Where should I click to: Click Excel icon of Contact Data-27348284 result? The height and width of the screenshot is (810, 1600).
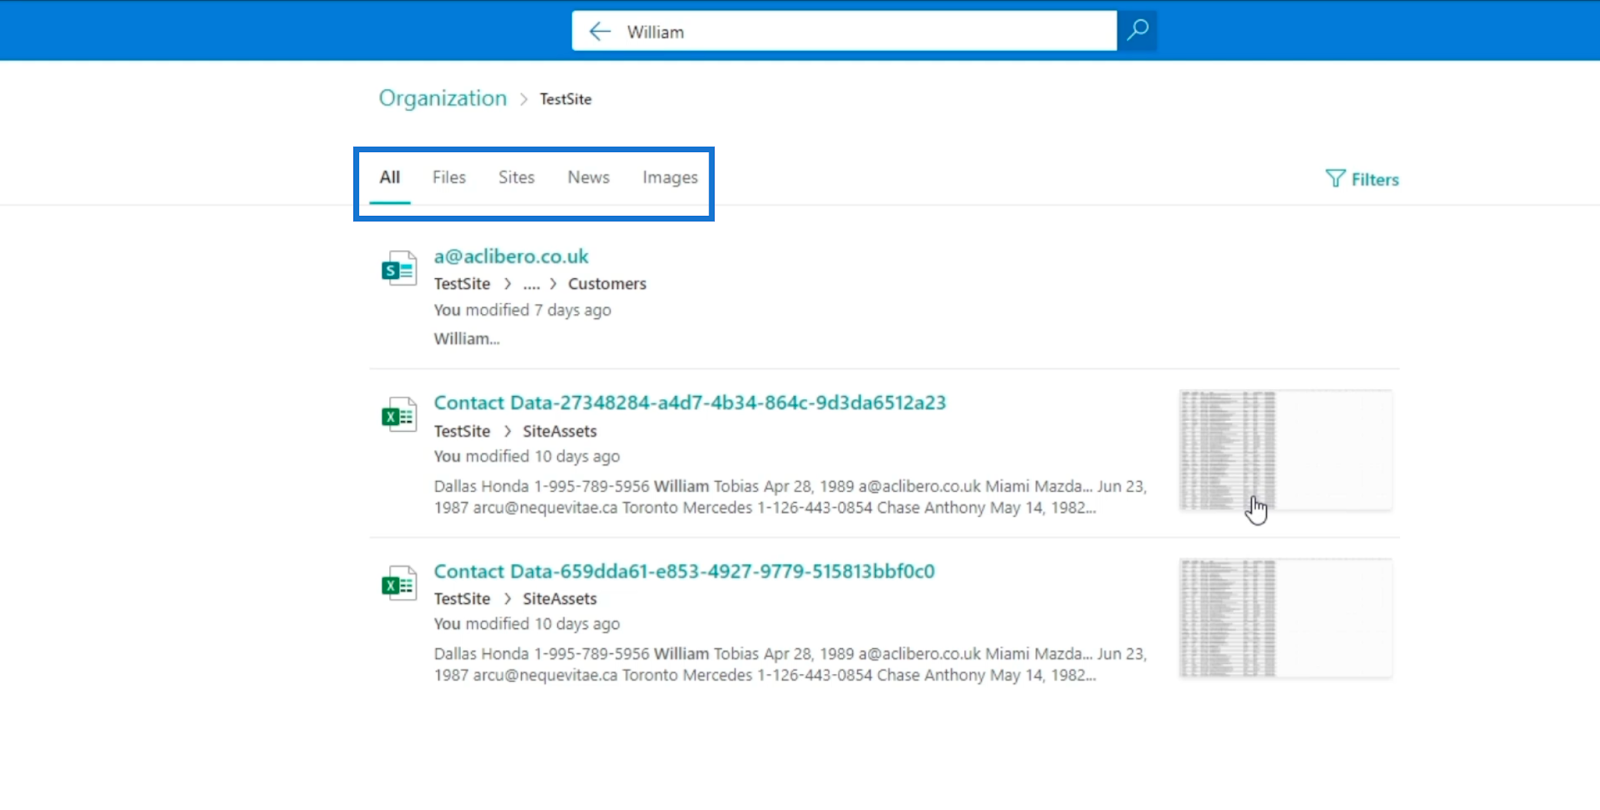(399, 414)
